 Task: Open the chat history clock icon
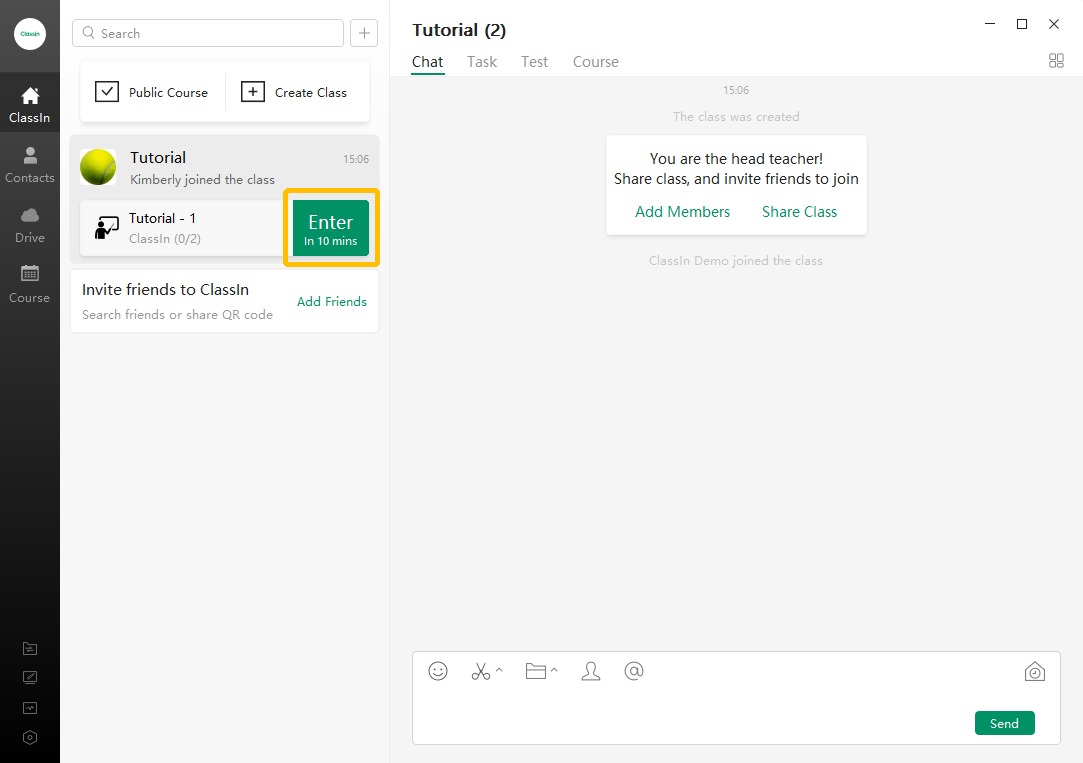pos(1035,671)
